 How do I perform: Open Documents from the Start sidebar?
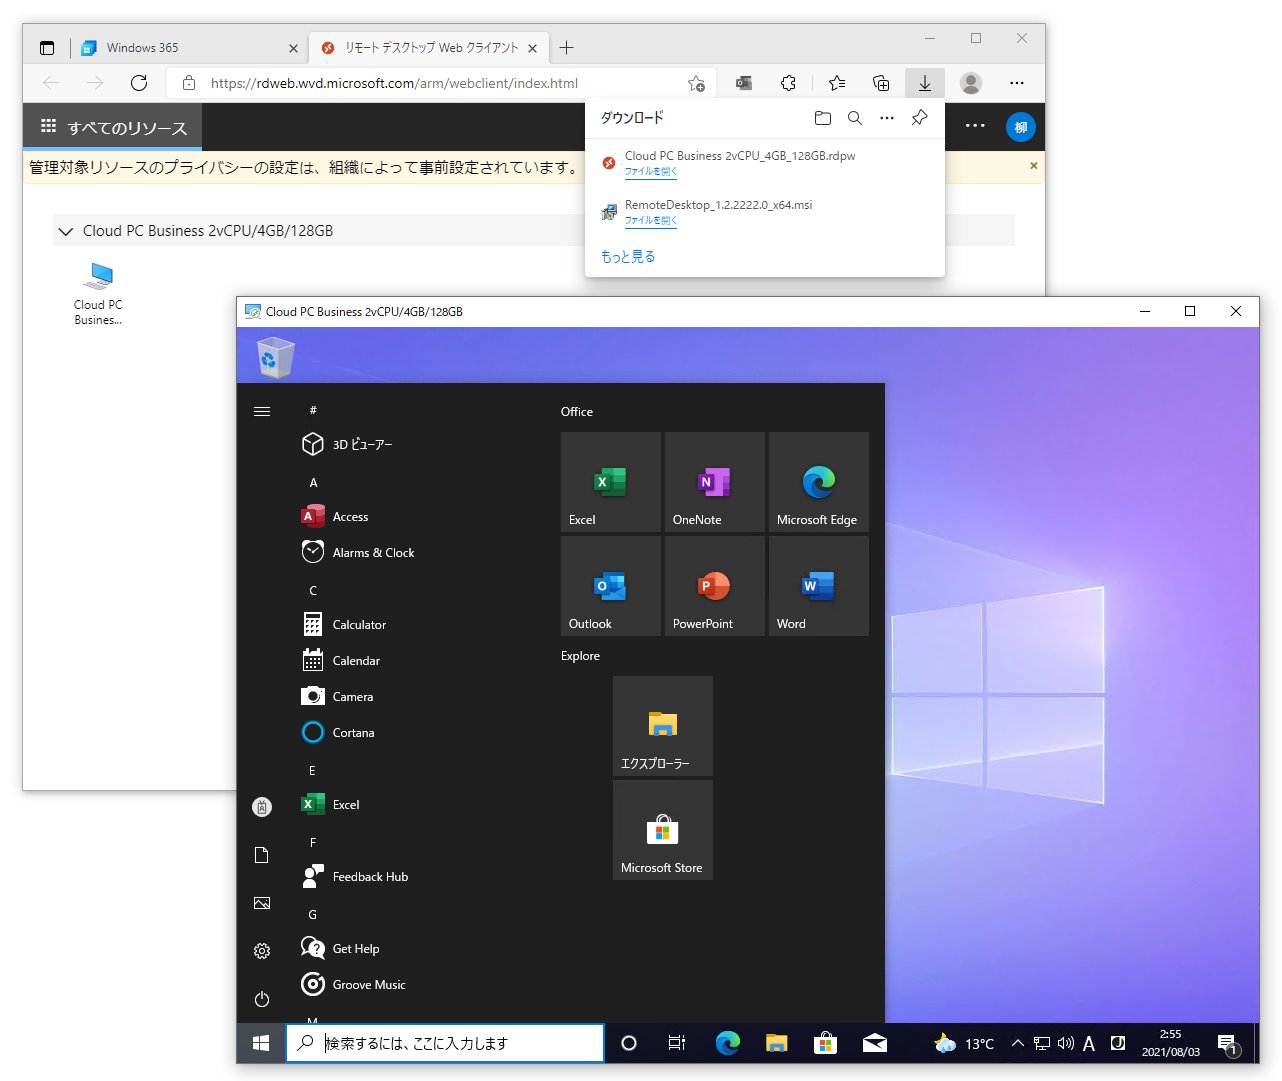pyautogui.click(x=262, y=855)
